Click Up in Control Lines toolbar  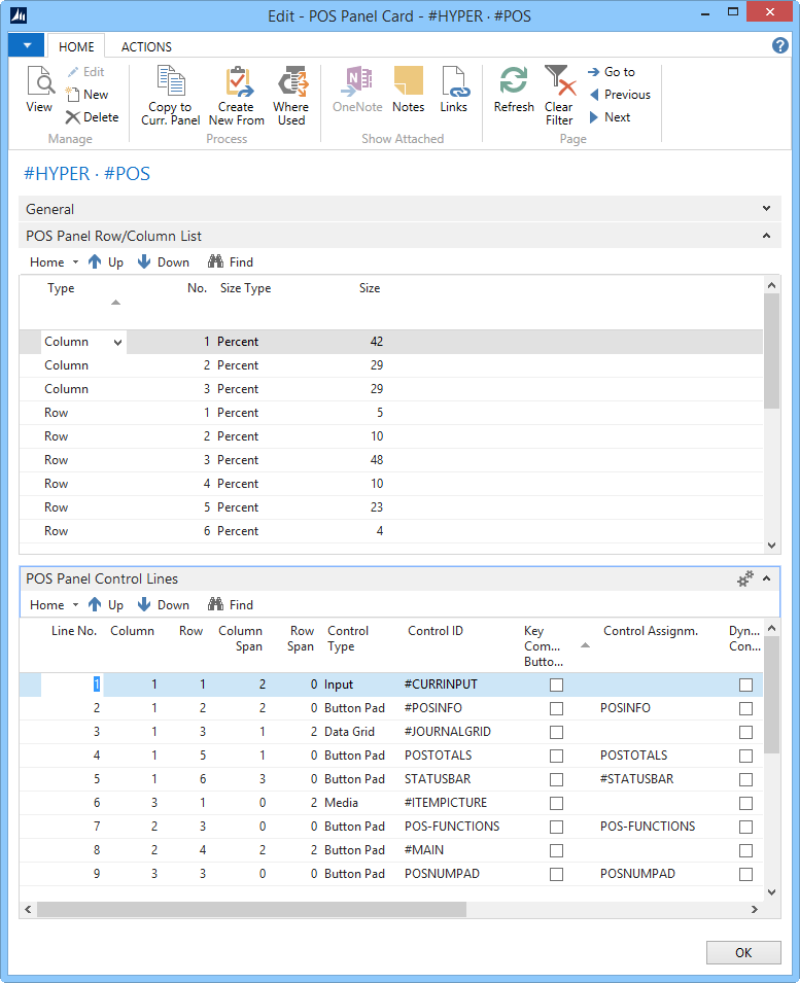[x=106, y=605]
